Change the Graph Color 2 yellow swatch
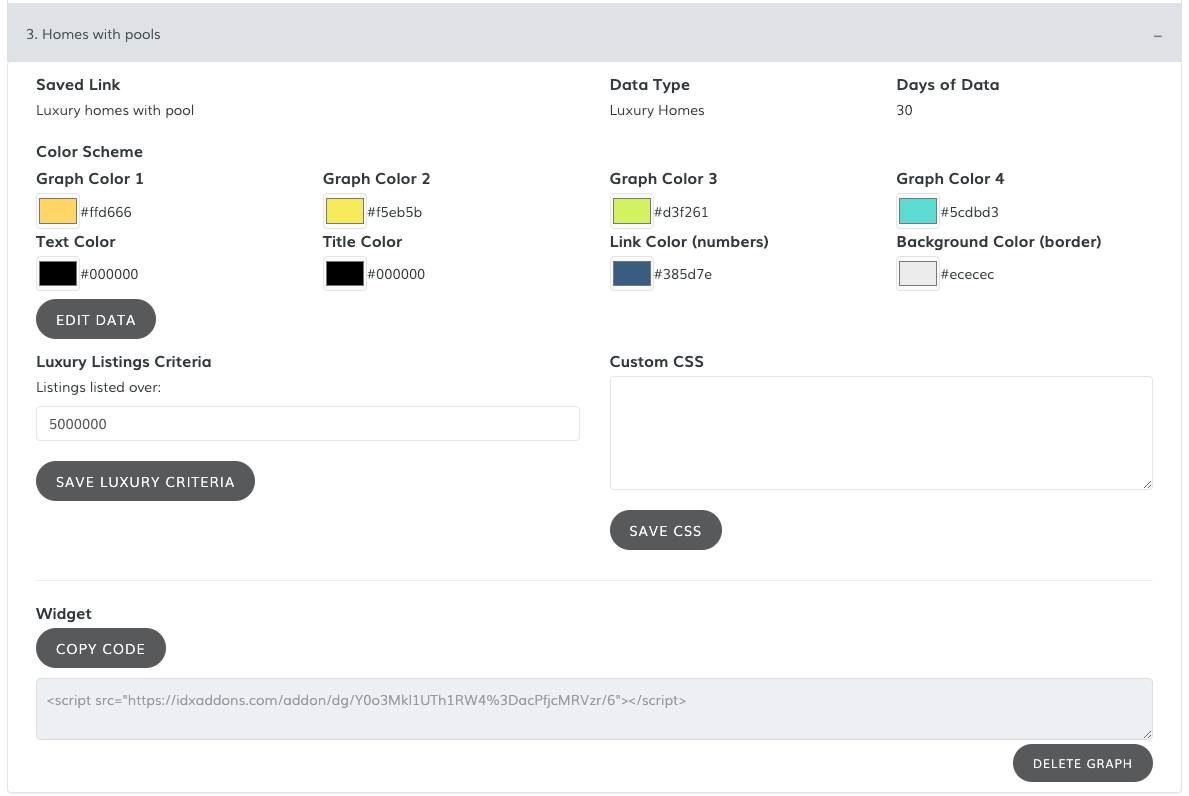The width and height of the screenshot is (1189, 796). [x=344, y=211]
